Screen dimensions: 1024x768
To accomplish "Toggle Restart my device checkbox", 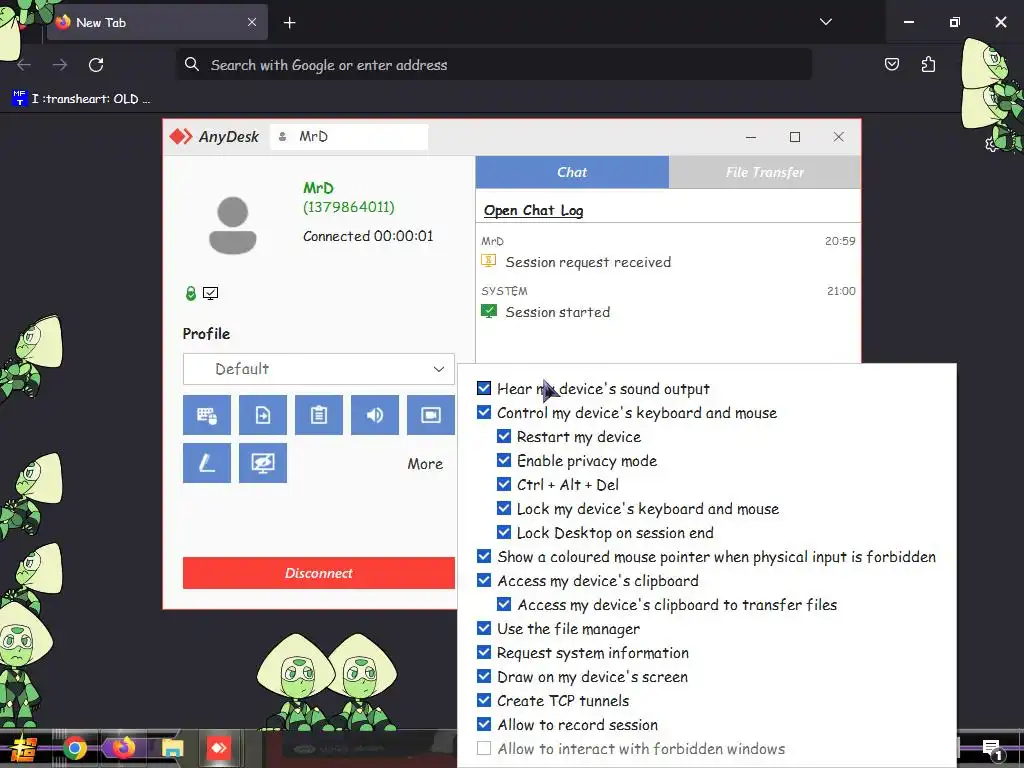I will (x=504, y=436).
